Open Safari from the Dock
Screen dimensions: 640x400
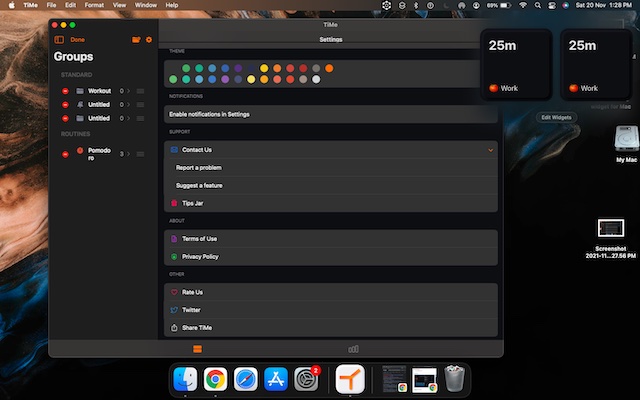[x=246, y=379]
